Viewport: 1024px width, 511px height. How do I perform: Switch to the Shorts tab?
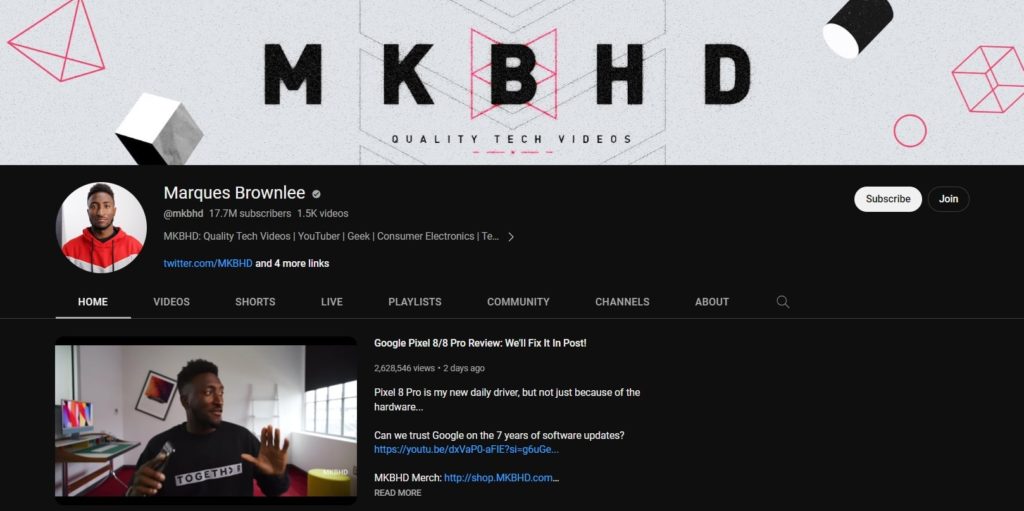(255, 302)
